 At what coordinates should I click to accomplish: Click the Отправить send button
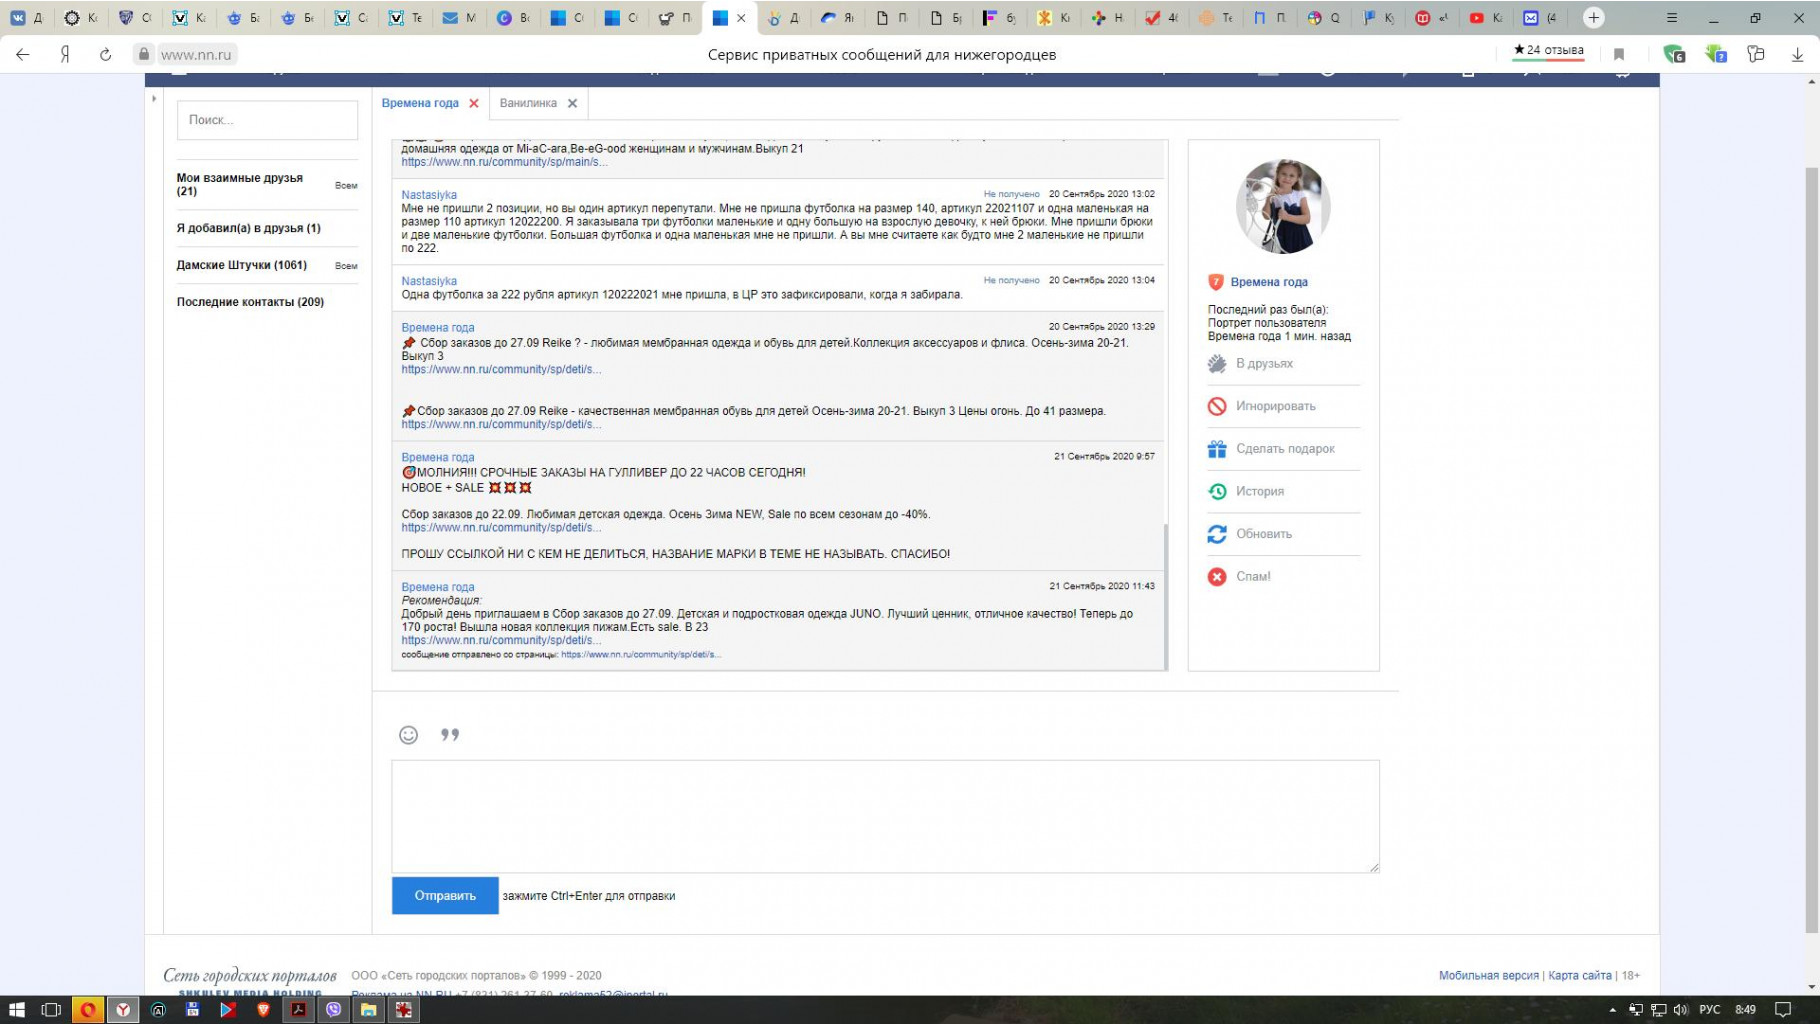[445, 896]
